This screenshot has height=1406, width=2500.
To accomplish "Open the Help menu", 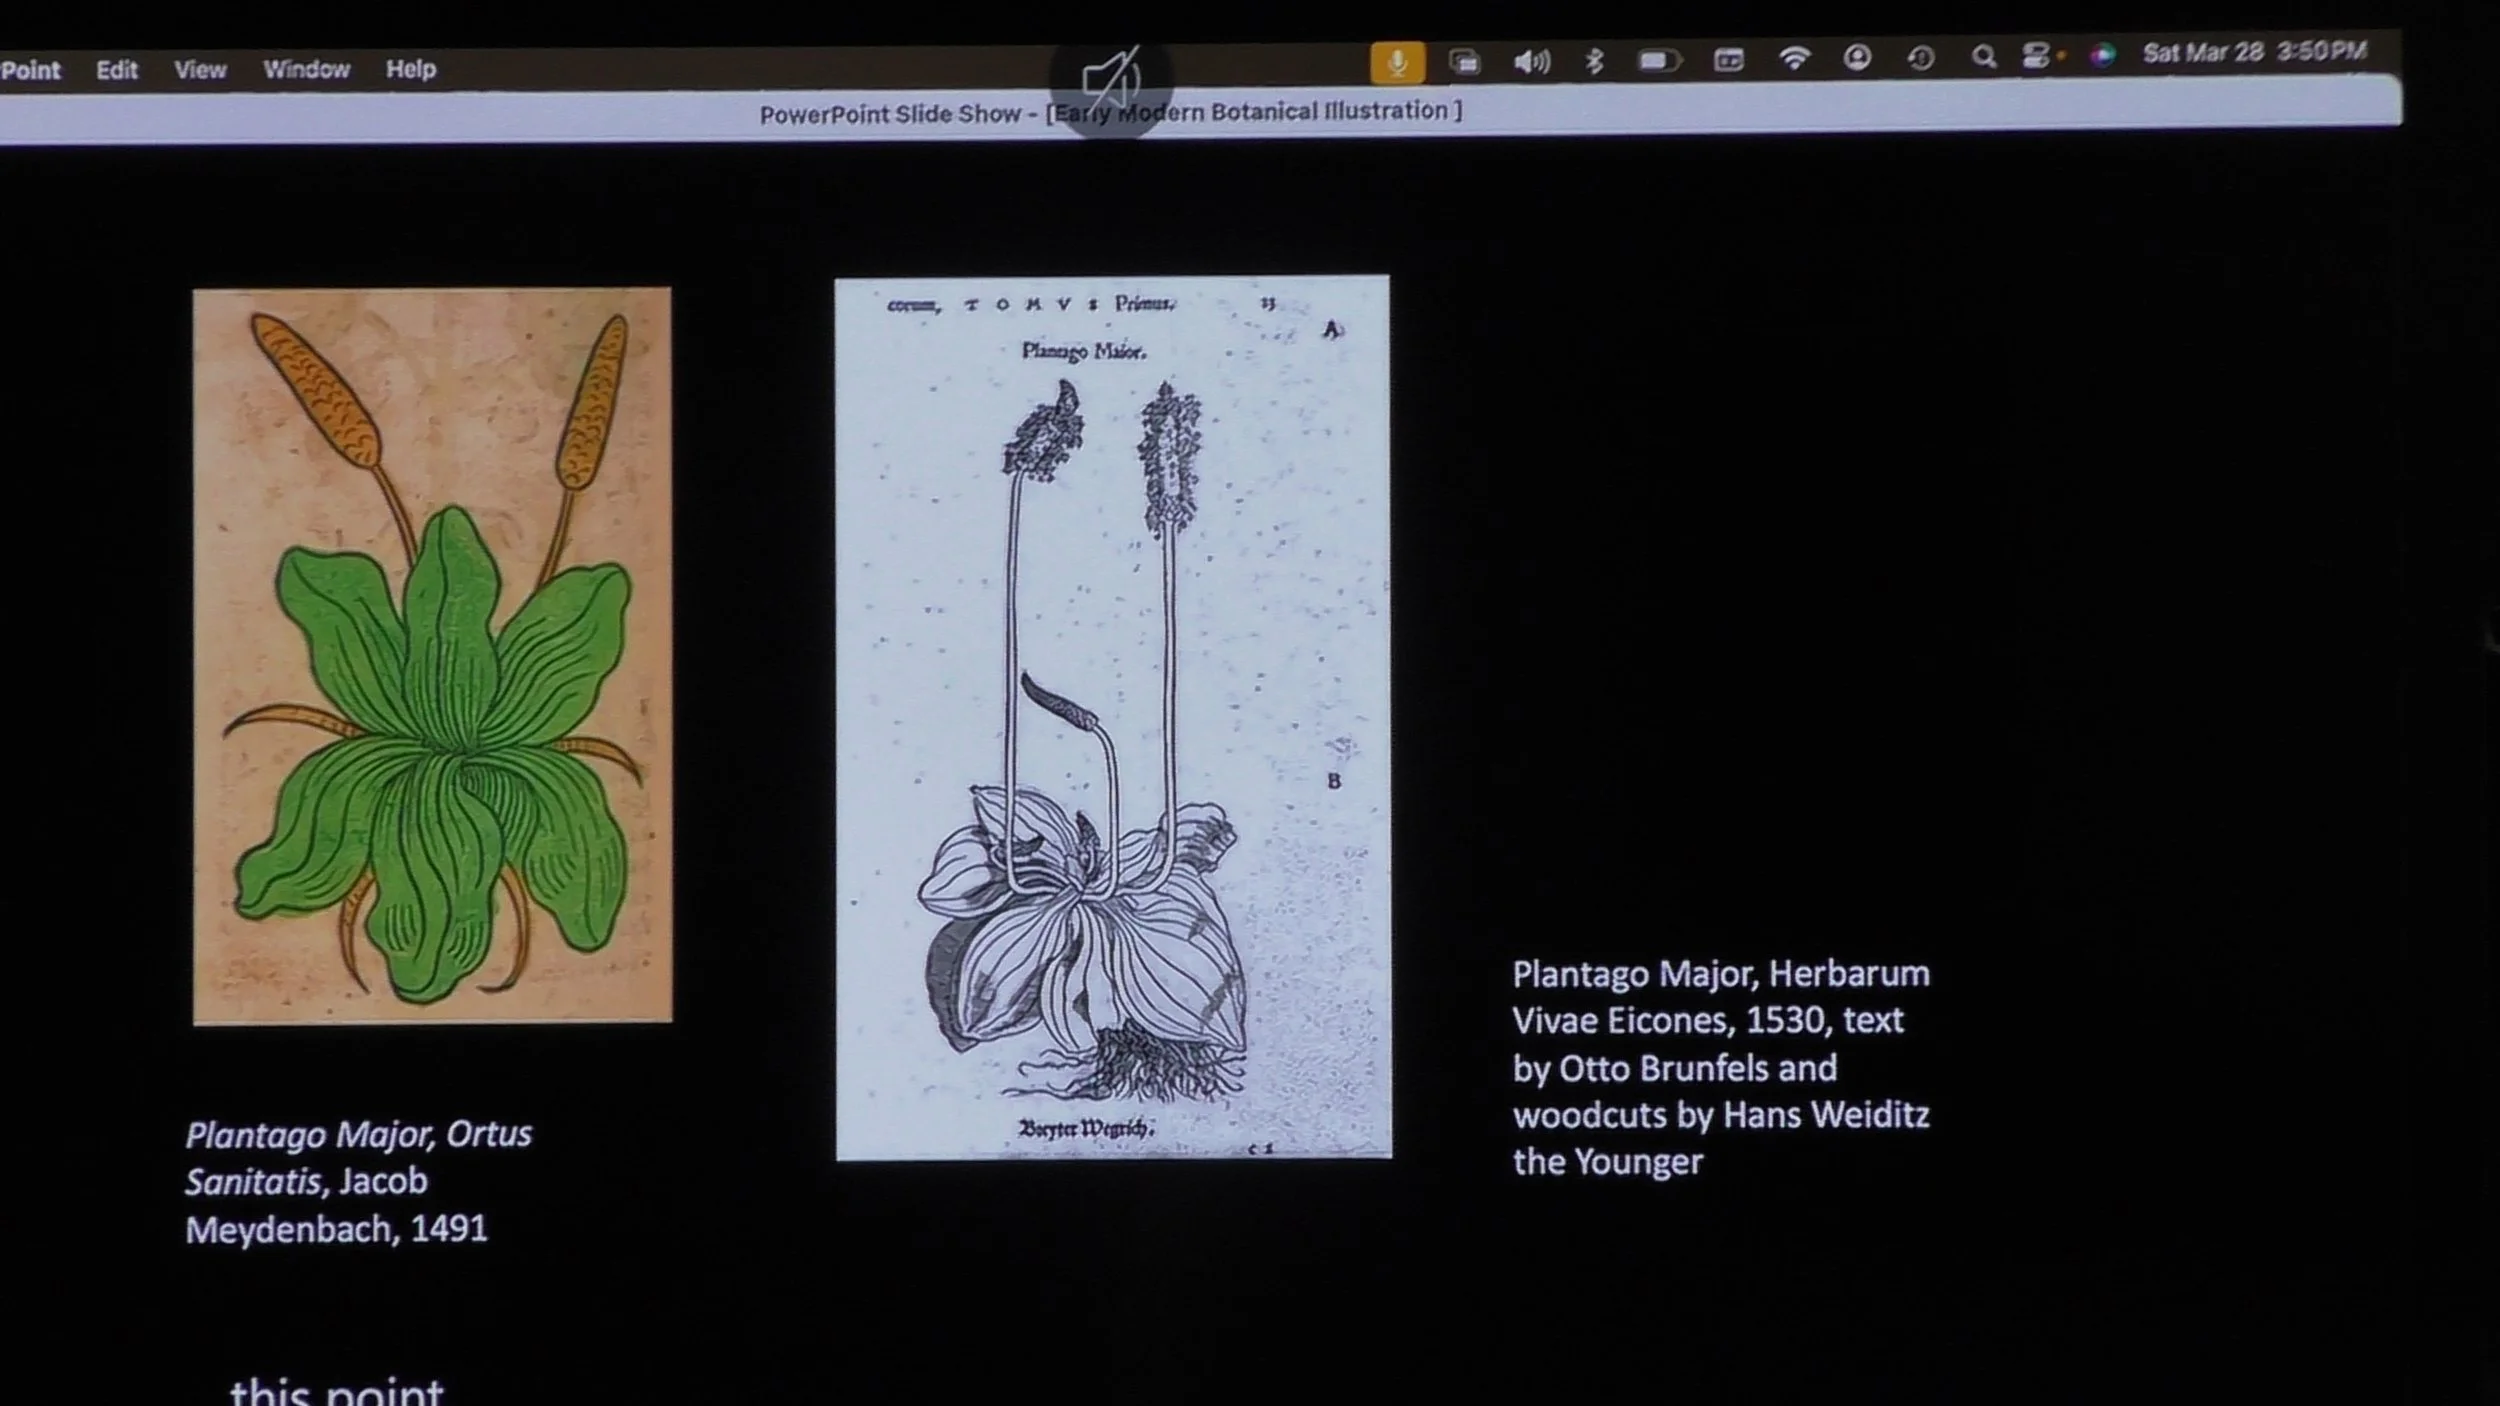I will (x=411, y=69).
